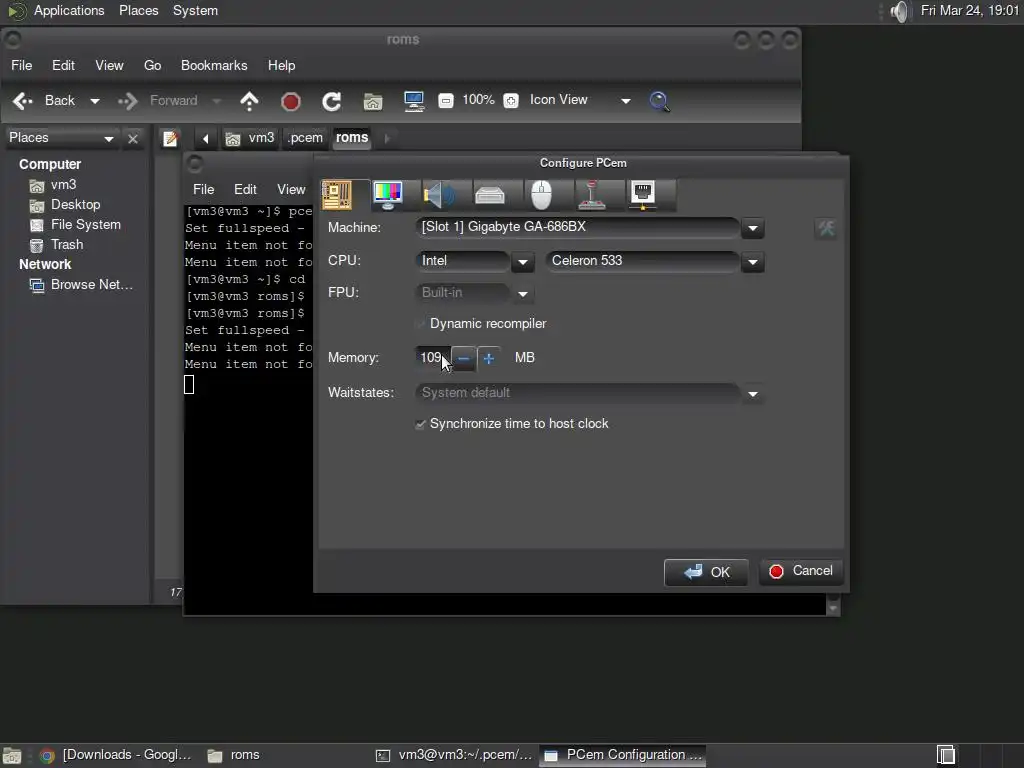This screenshot has width=1024, height=768.
Task: Cancel the Configure PCem dialog
Action: click(x=801, y=571)
